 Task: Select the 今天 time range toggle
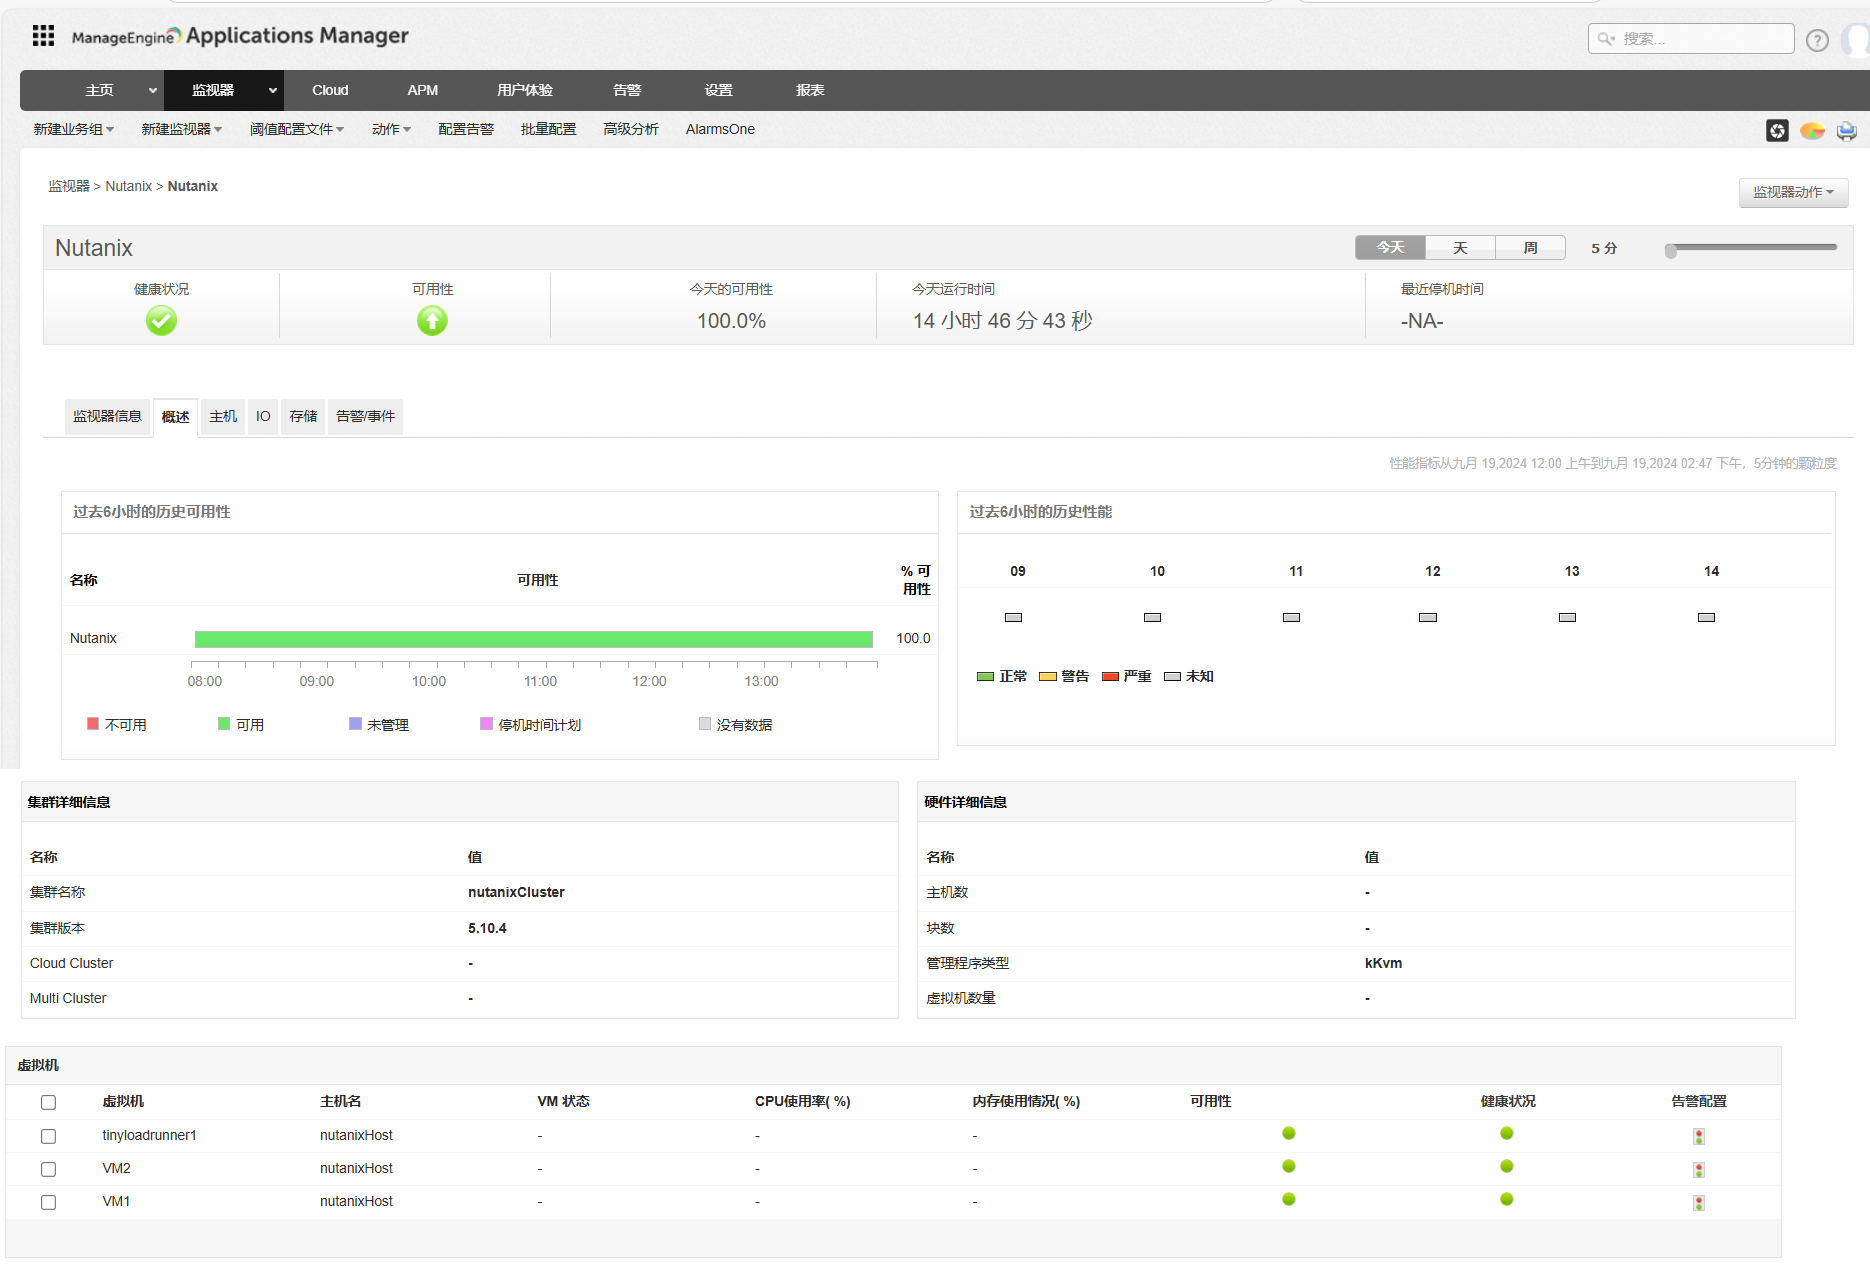(x=1390, y=248)
